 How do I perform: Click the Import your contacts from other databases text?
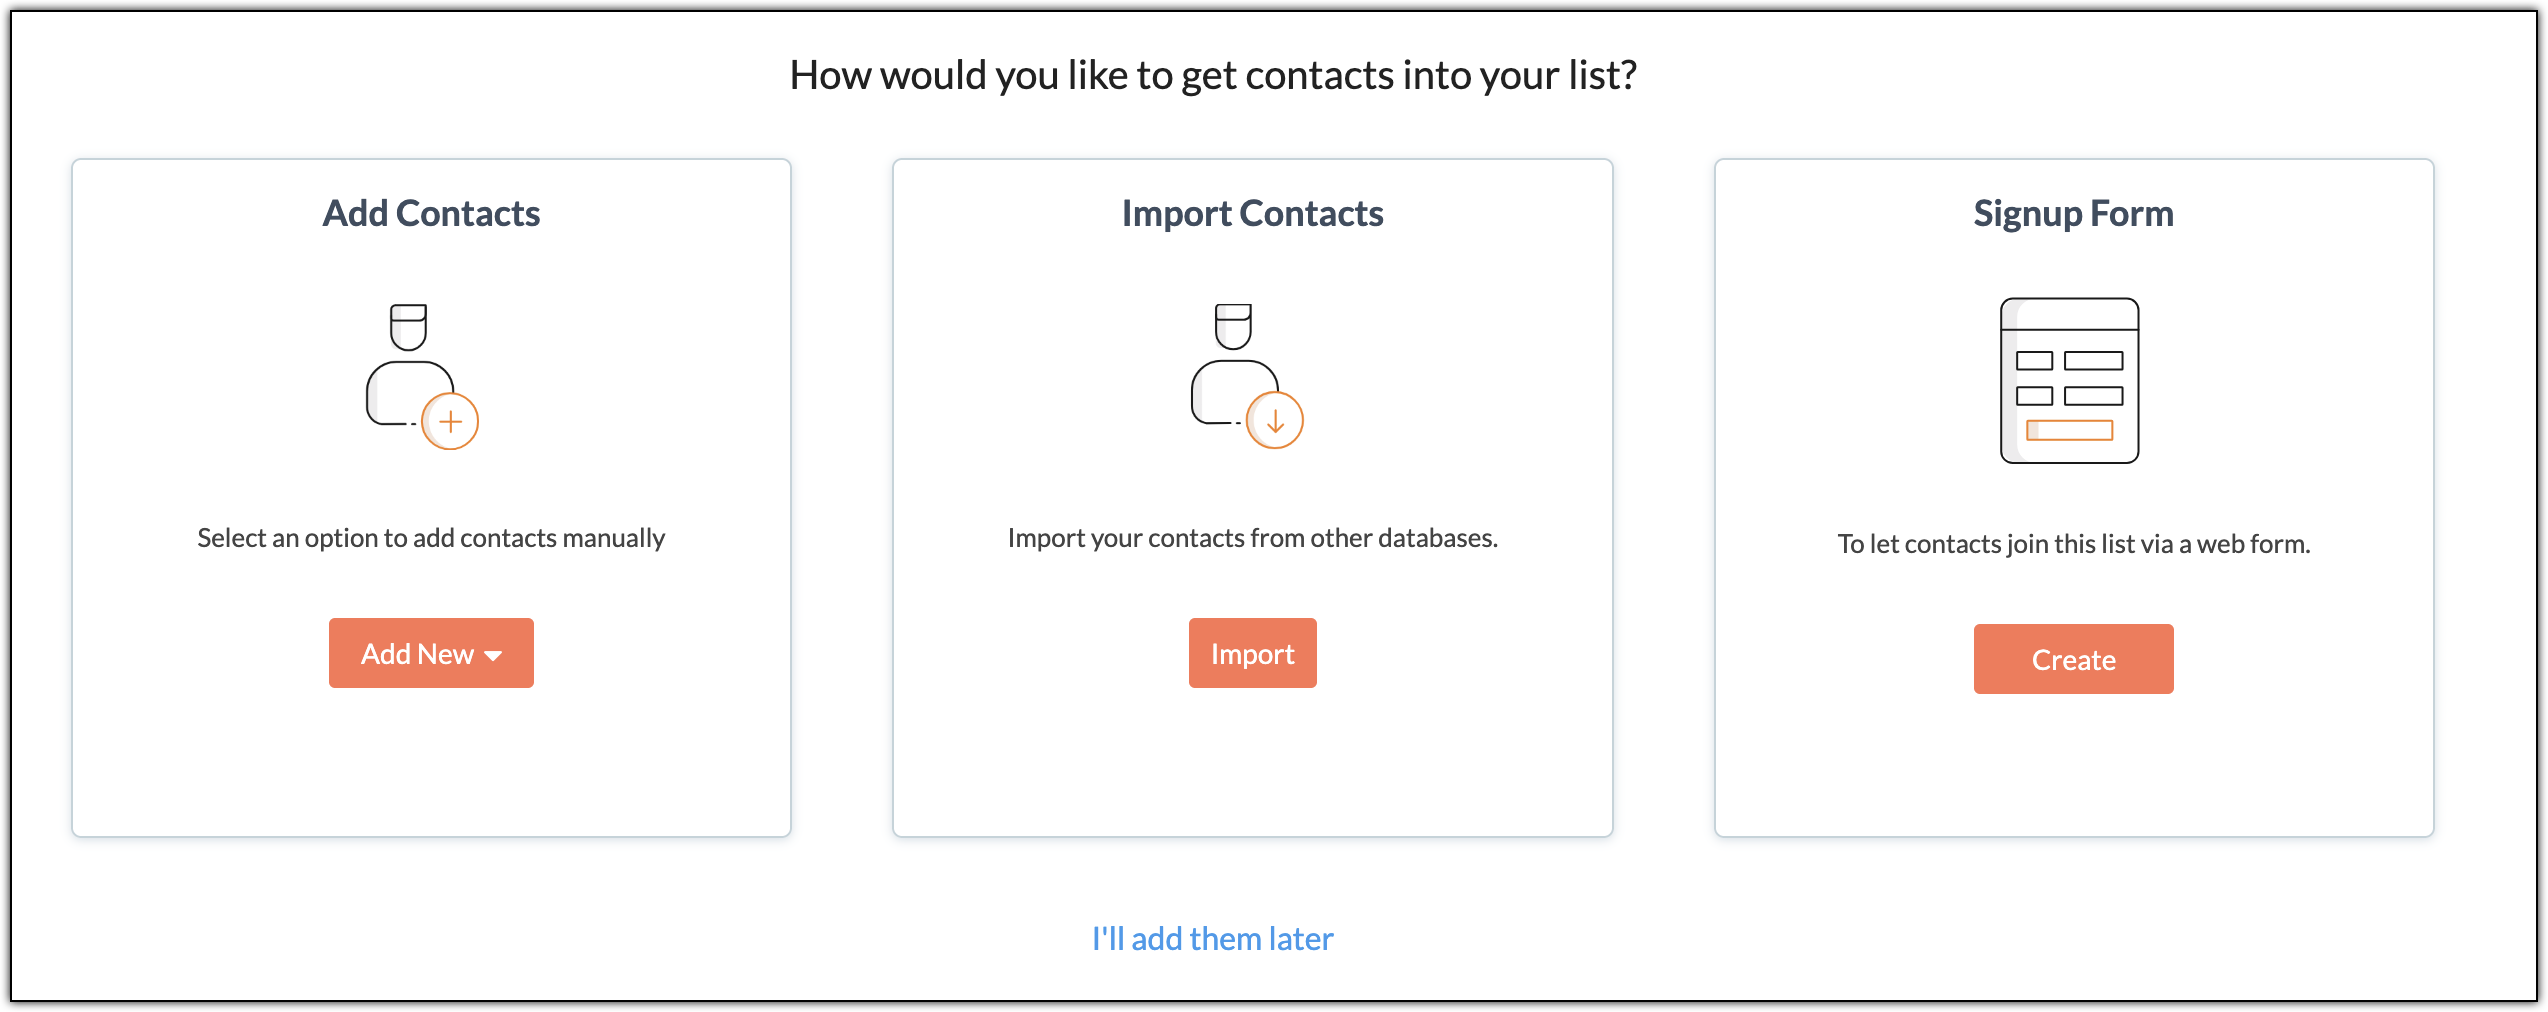click(1253, 538)
